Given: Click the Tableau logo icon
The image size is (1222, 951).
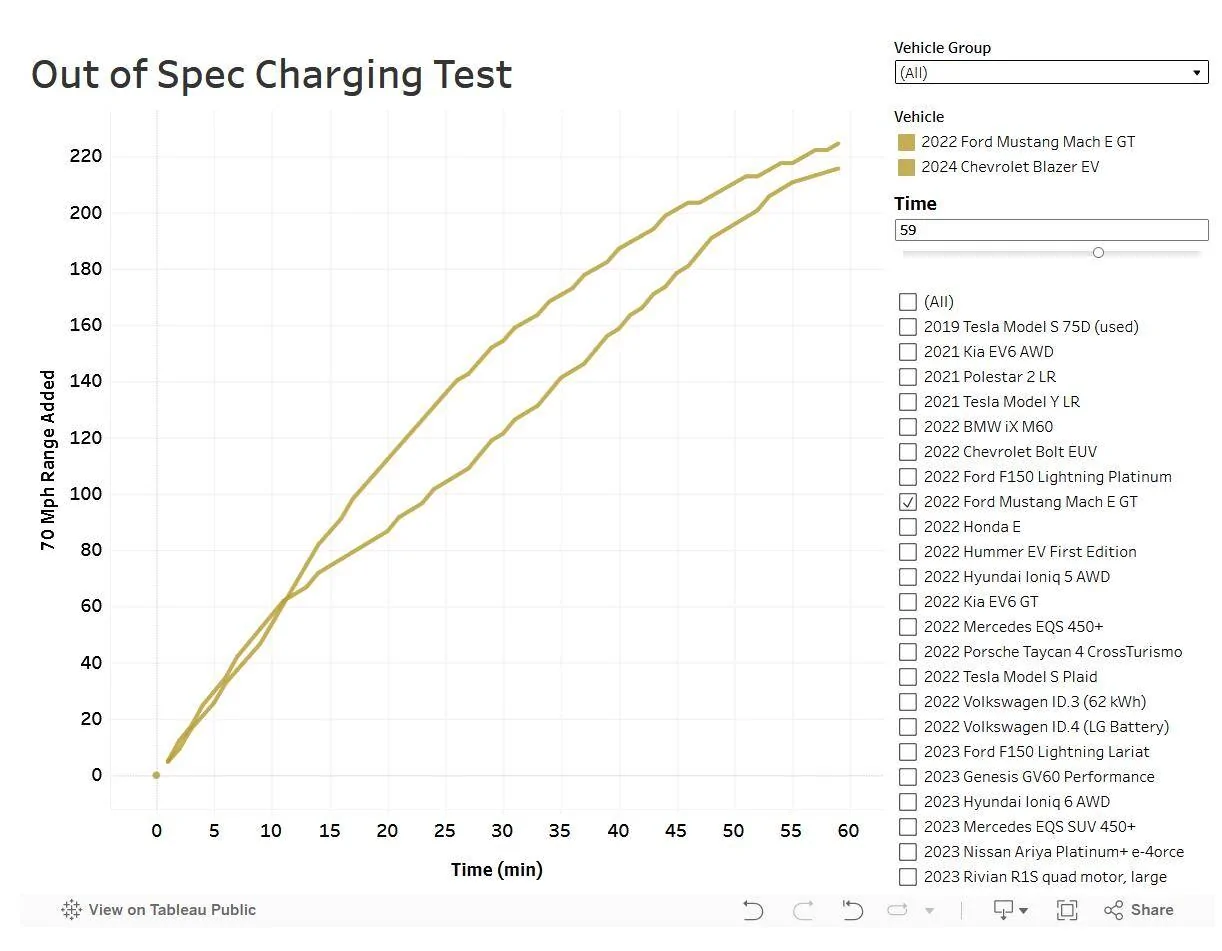Looking at the screenshot, I should click(71, 910).
